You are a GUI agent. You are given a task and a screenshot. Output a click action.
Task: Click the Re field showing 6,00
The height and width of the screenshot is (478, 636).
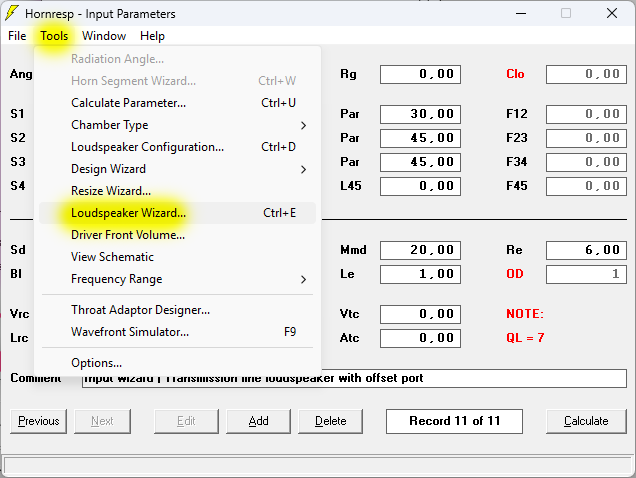pos(586,250)
